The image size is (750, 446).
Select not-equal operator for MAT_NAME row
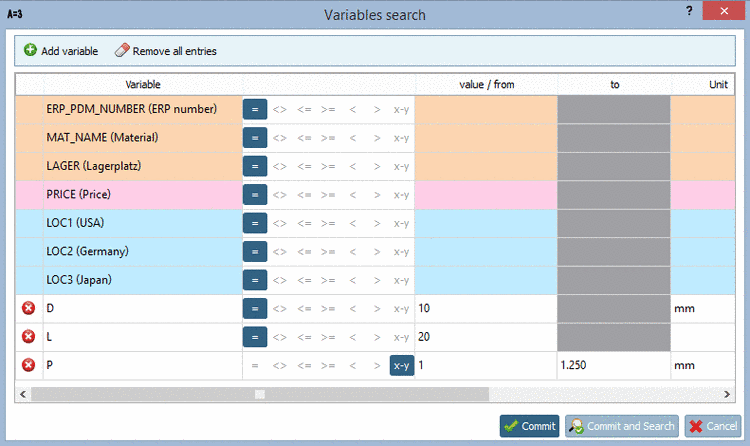coord(279,138)
